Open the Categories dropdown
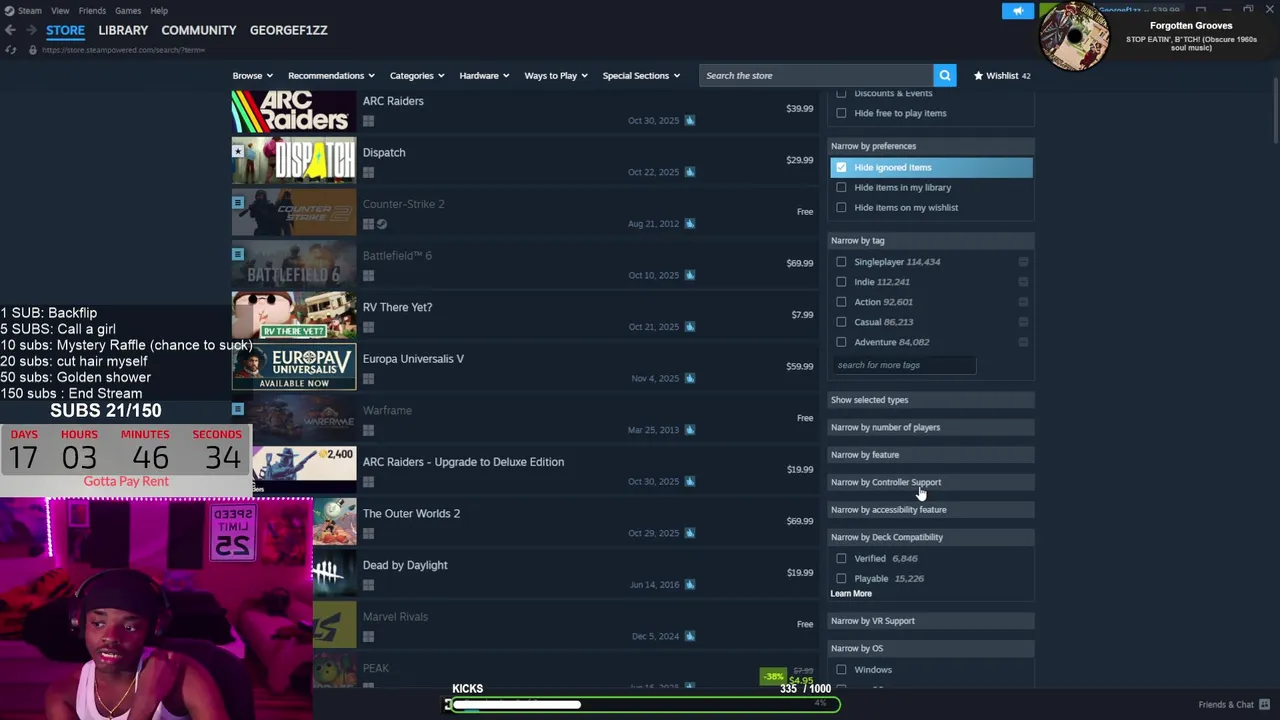This screenshot has width=1280, height=720. 417,75
